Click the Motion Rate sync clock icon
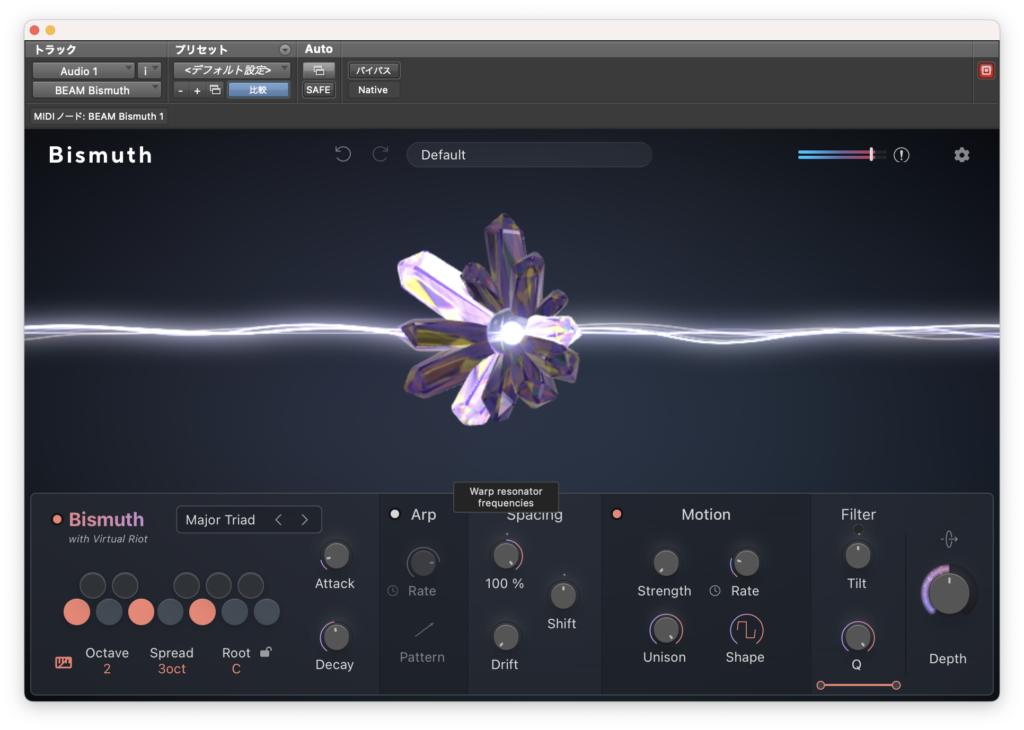The width and height of the screenshot is (1024, 730). 715,590
